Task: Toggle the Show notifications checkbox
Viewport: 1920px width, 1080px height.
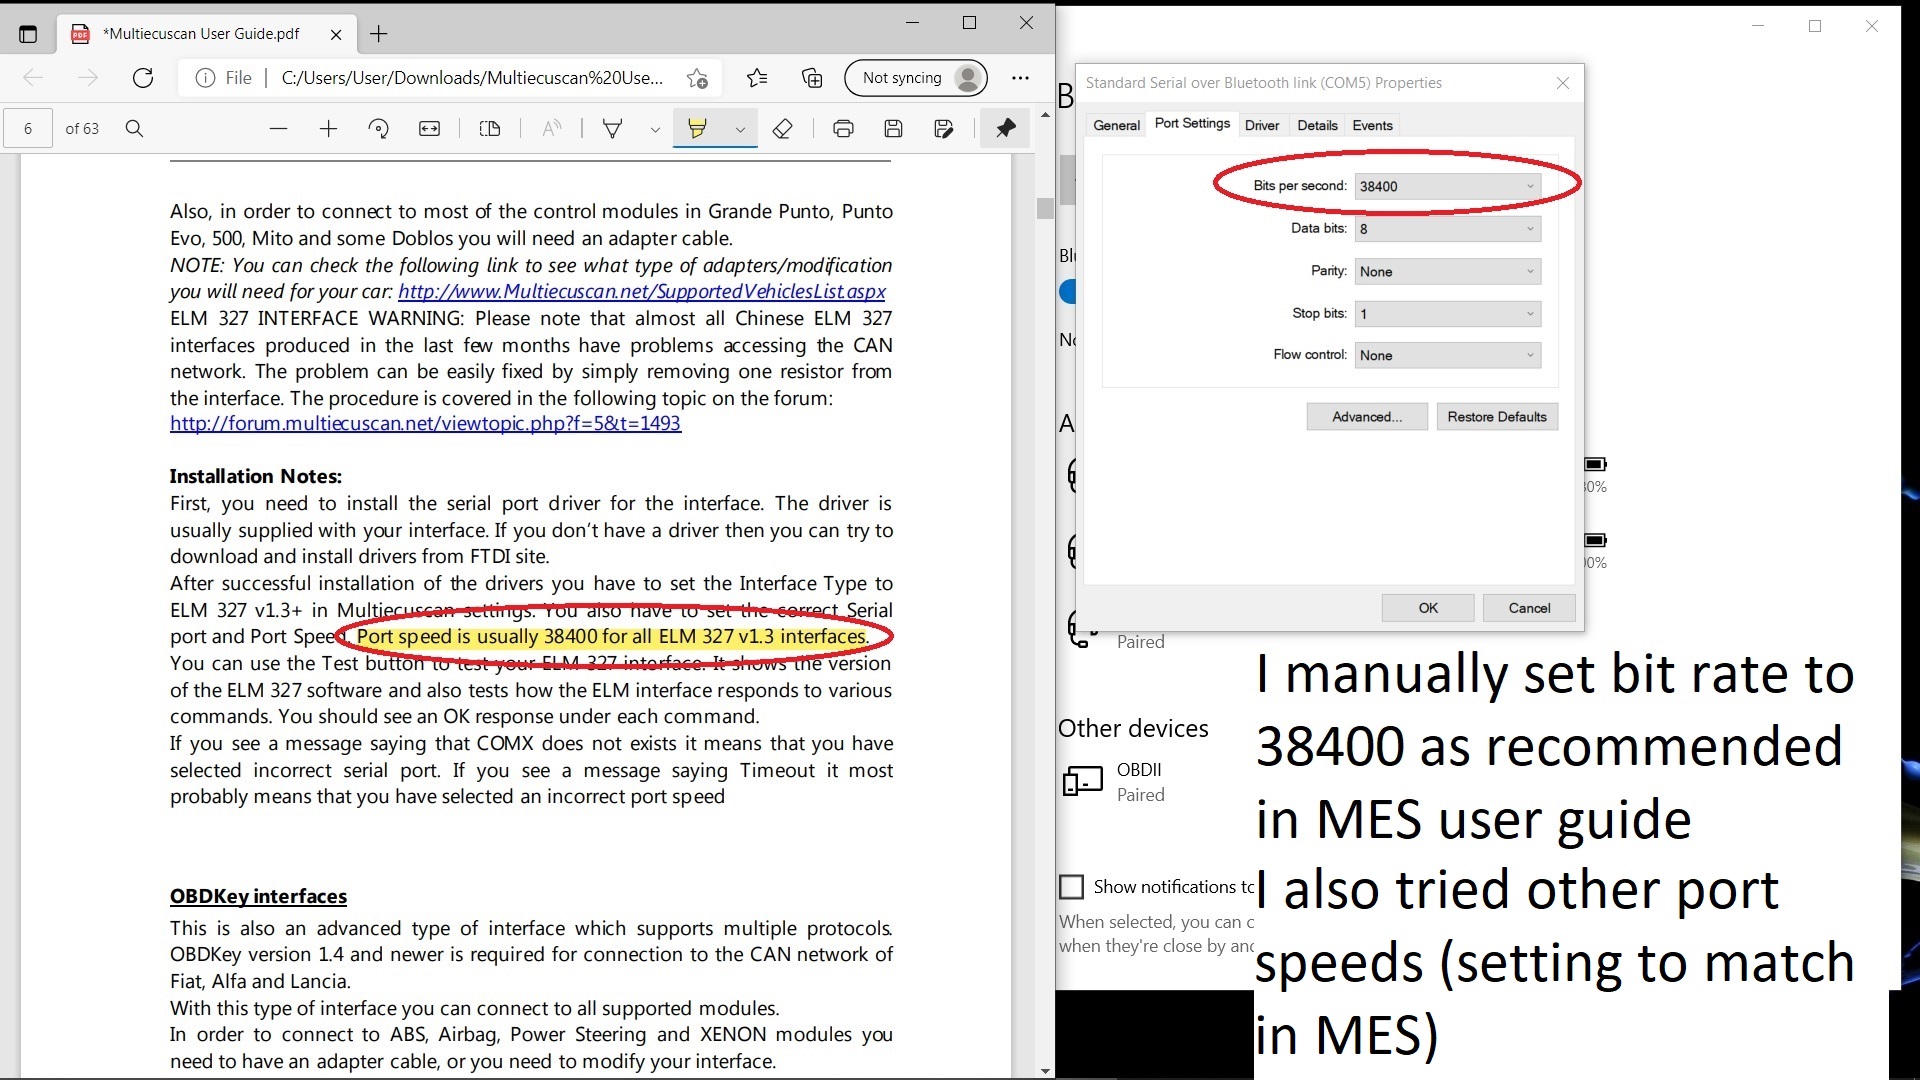Action: point(1071,887)
